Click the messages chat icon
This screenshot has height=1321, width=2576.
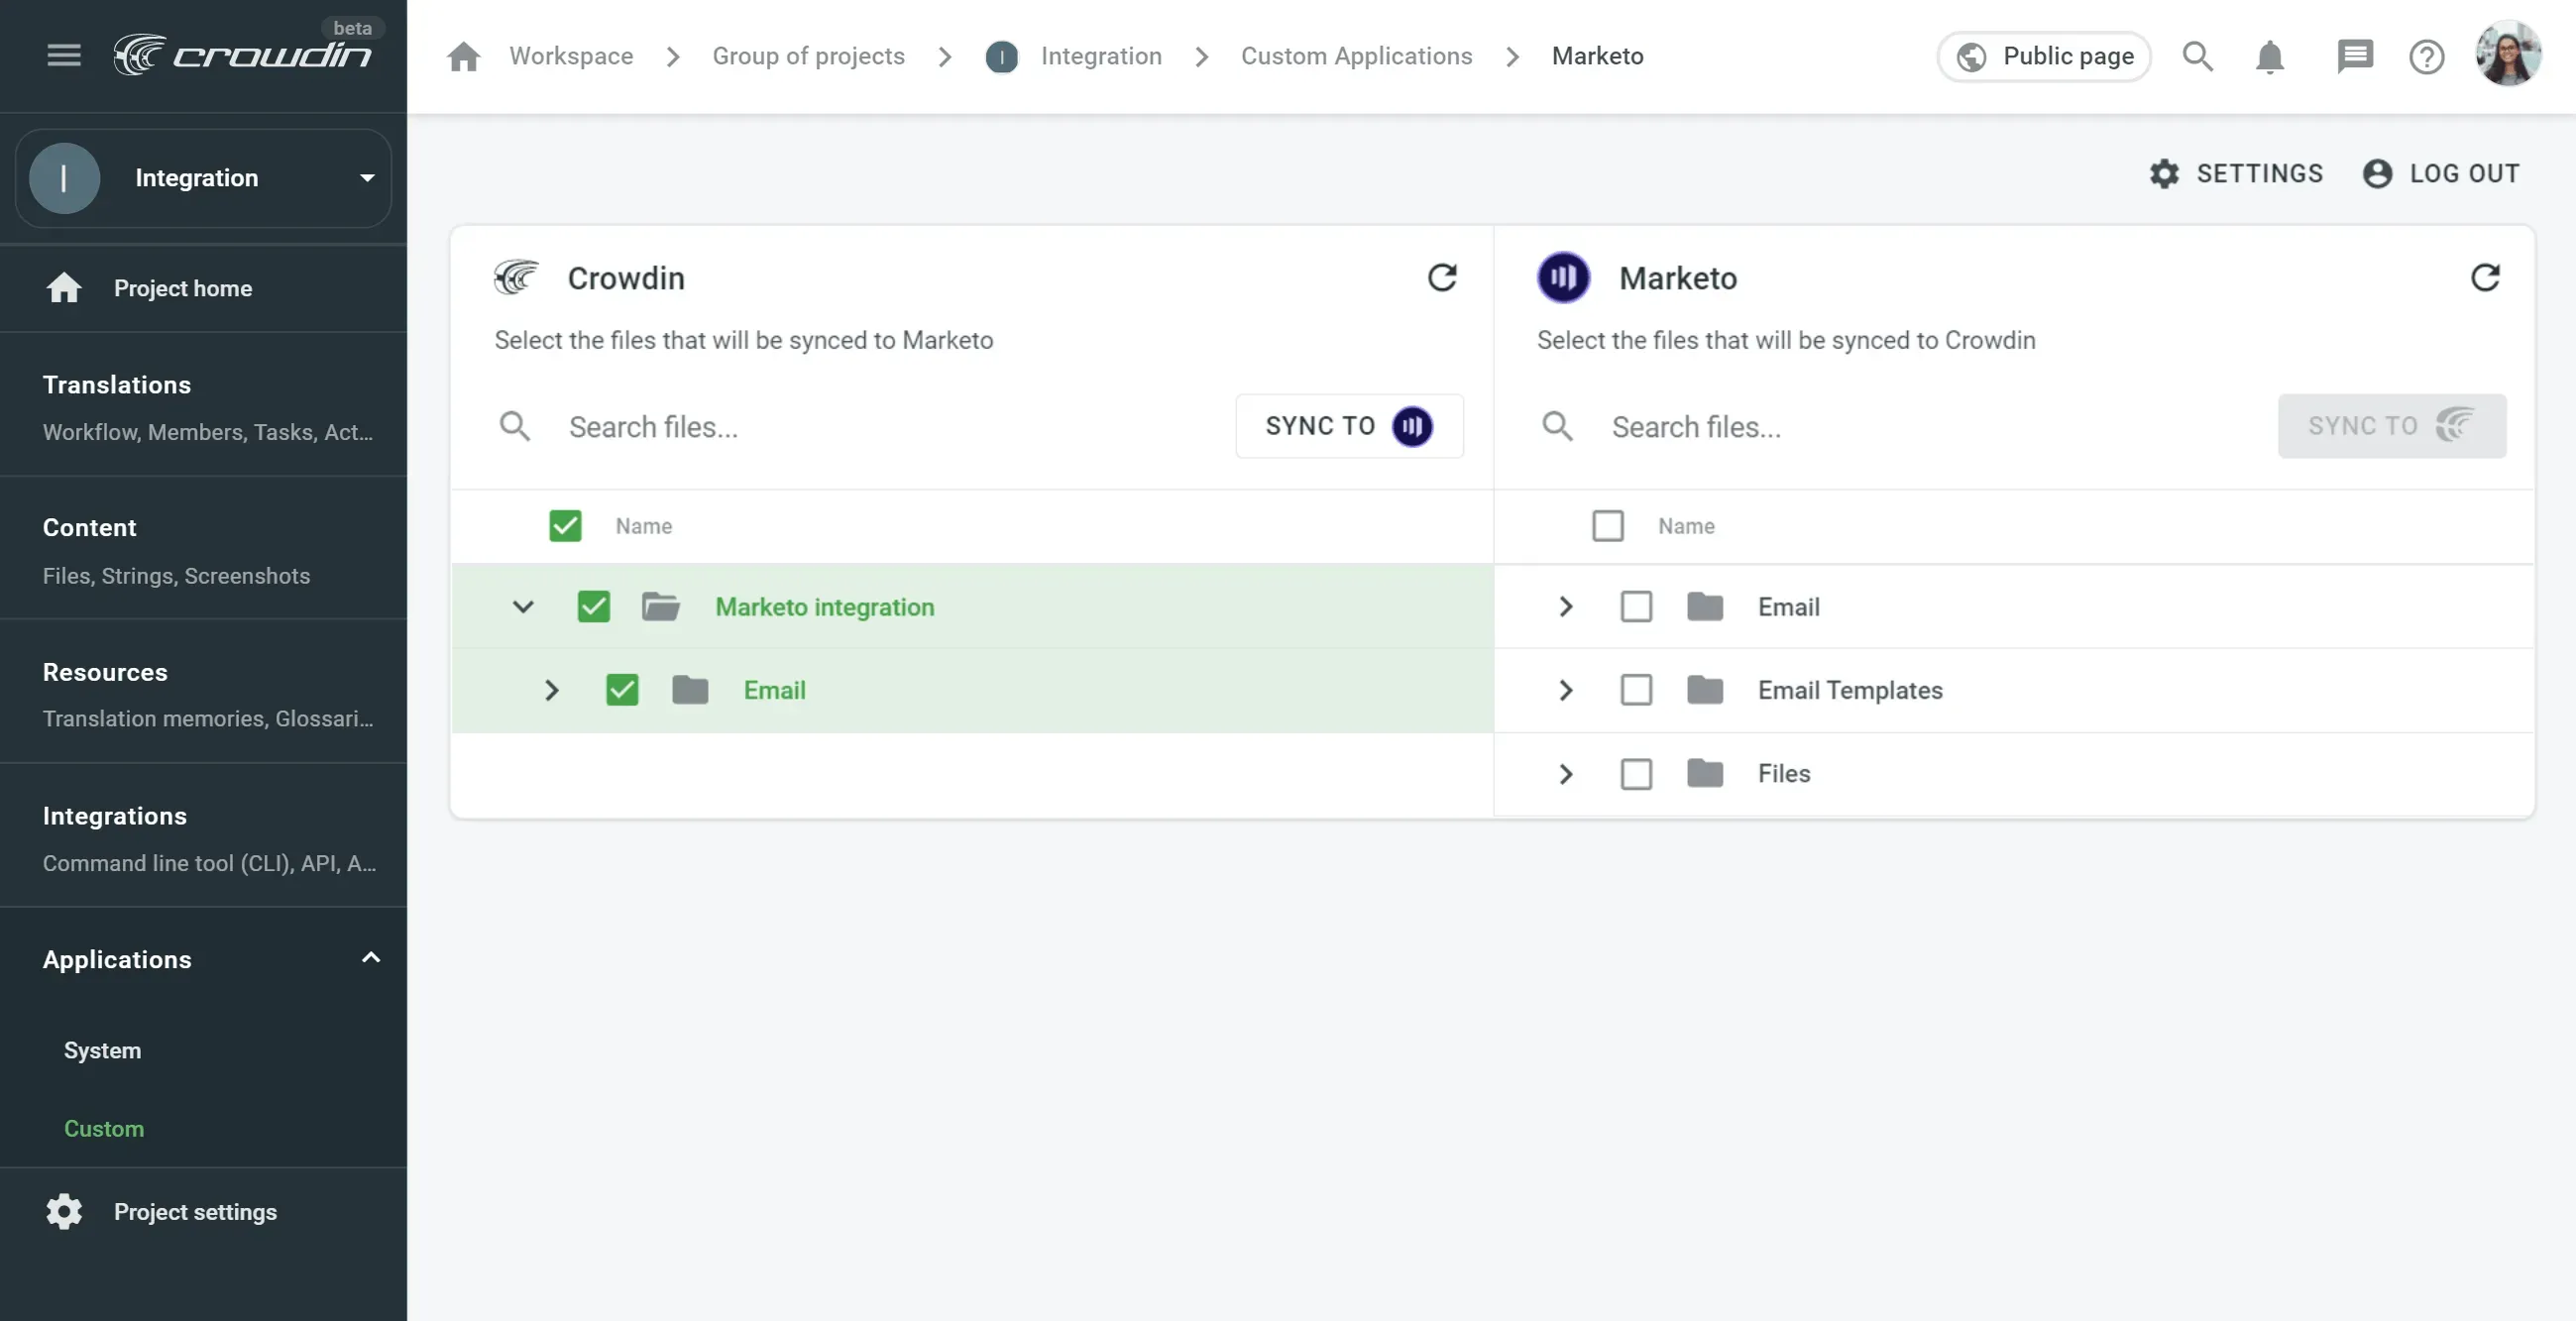2355,57
